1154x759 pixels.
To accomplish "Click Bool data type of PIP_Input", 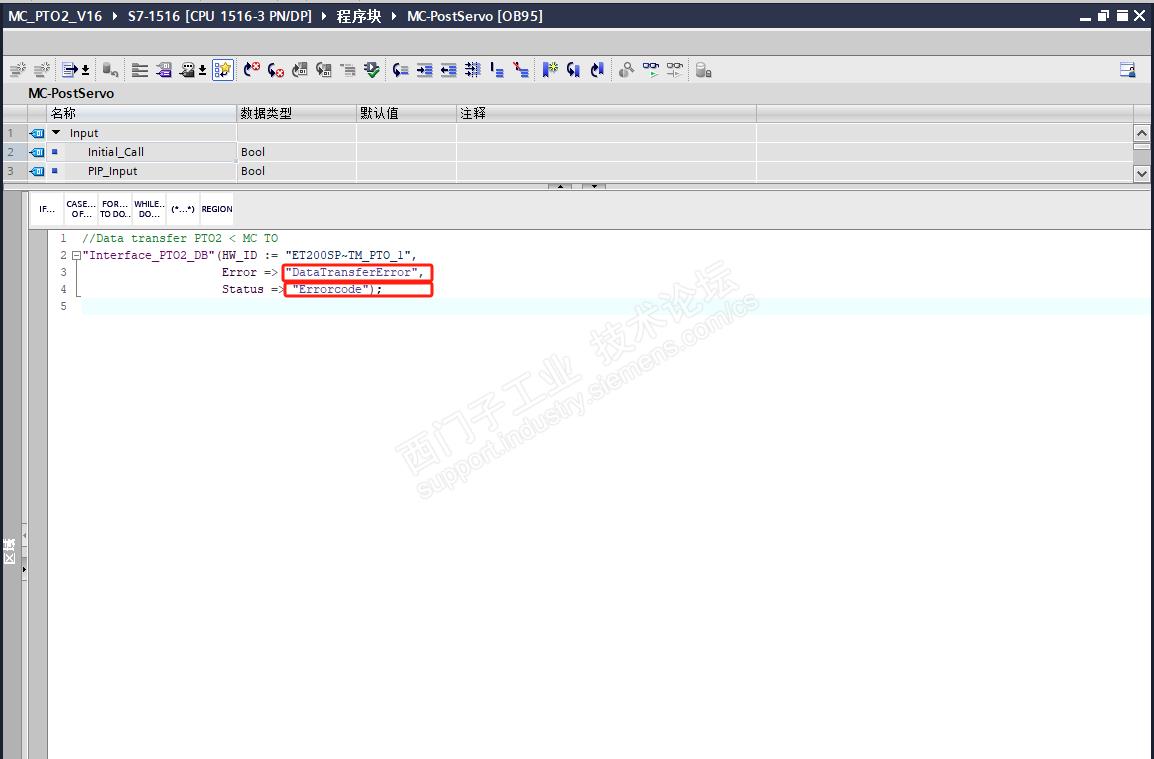I will point(253,171).
